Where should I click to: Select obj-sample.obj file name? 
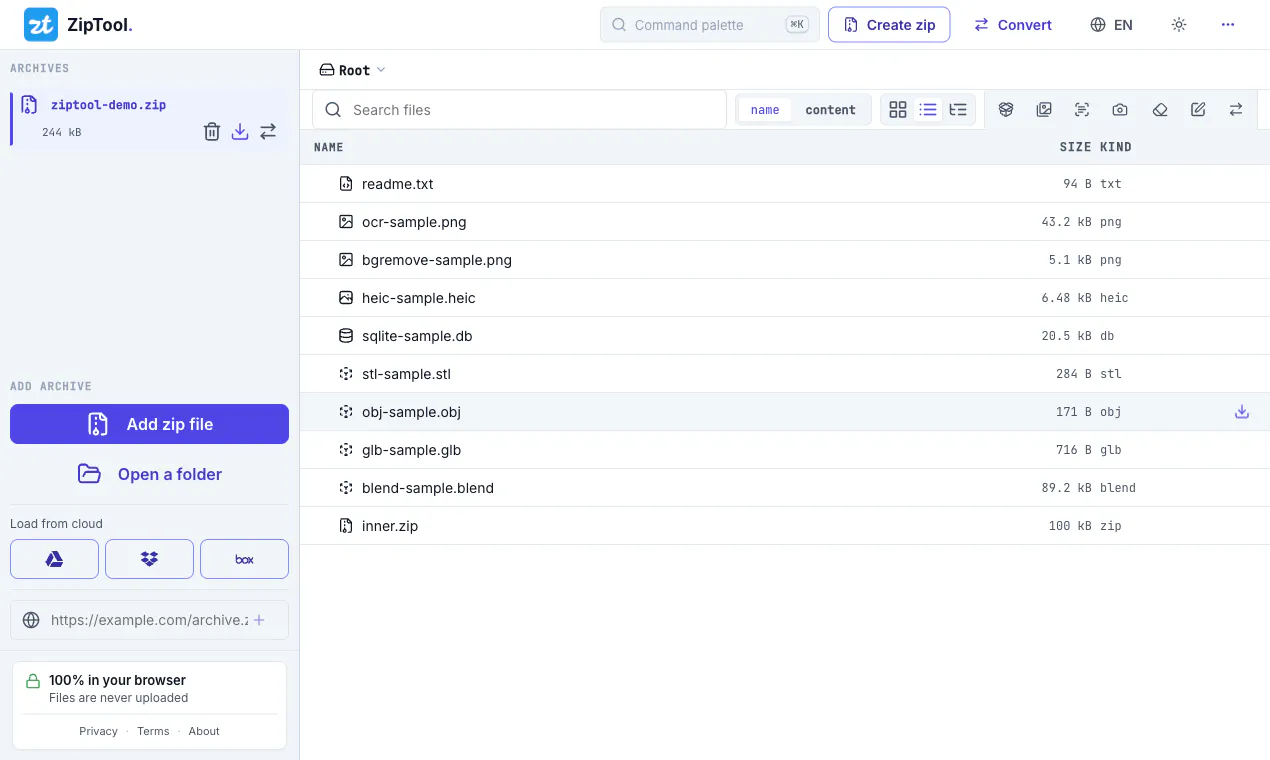point(411,412)
